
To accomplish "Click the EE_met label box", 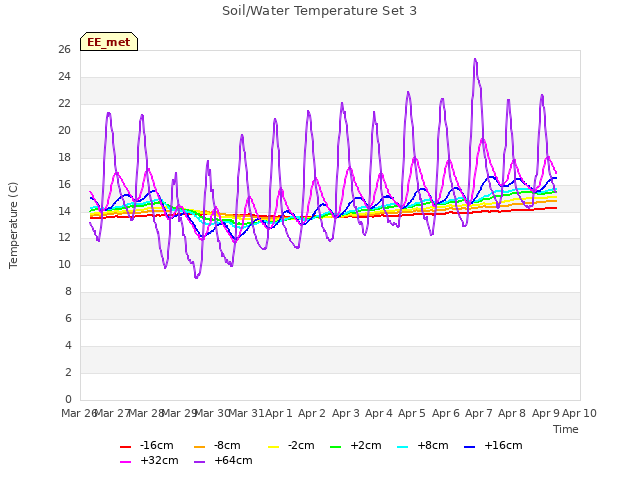I will (109, 42).
